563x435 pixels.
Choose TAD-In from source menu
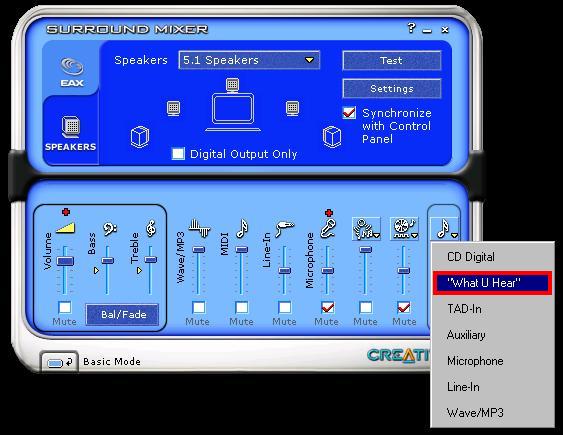click(492, 309)
